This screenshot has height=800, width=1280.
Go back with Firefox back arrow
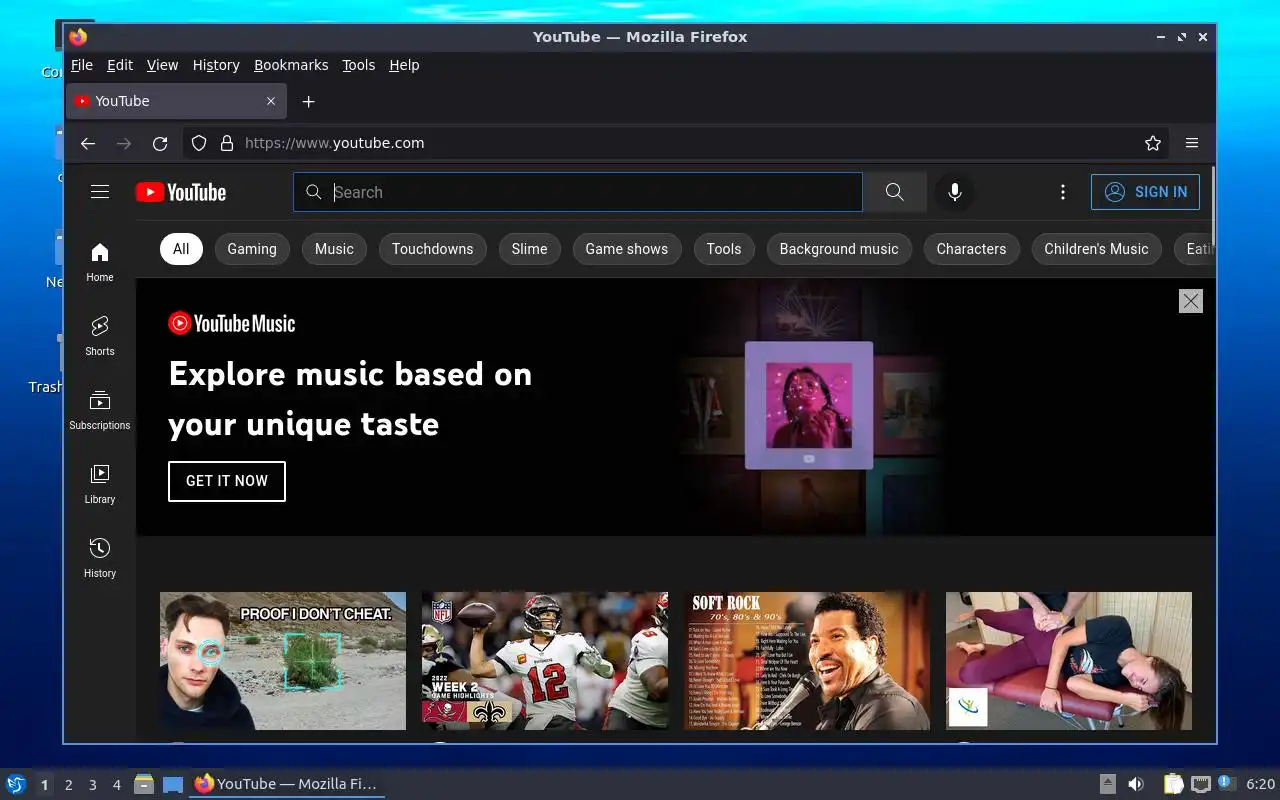pyautogui.click(x=88, y=143)
